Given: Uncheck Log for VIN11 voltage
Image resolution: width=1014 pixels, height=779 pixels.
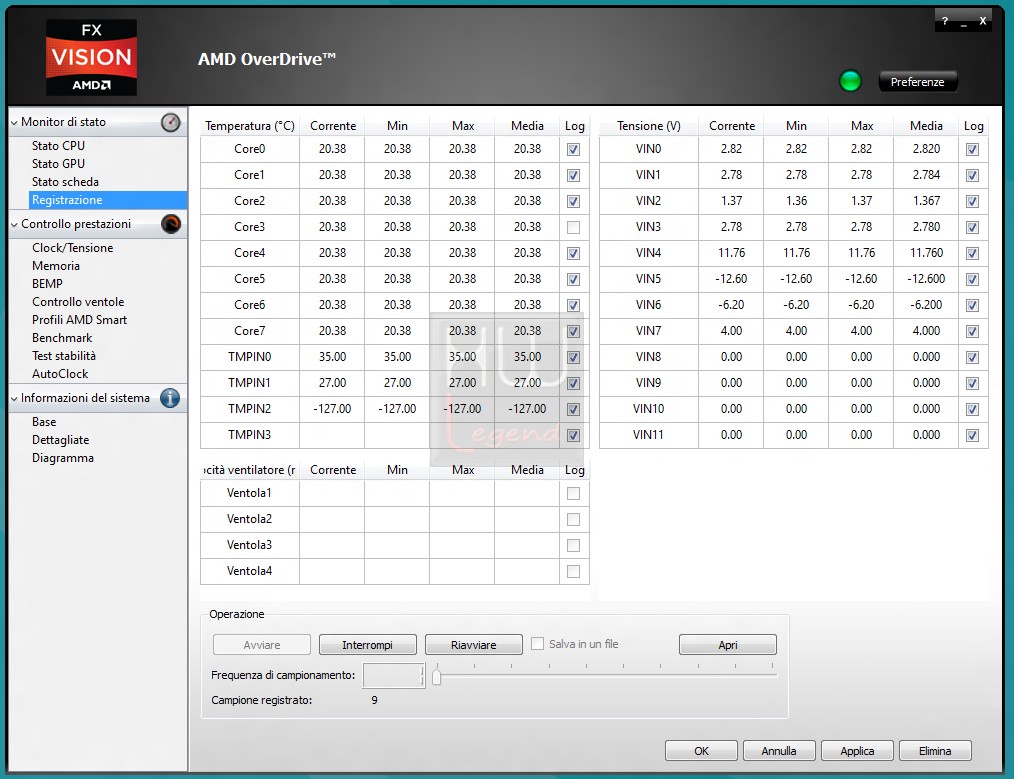Looking at the screenshot, I should pyautogui.click(x=972, y=436).
